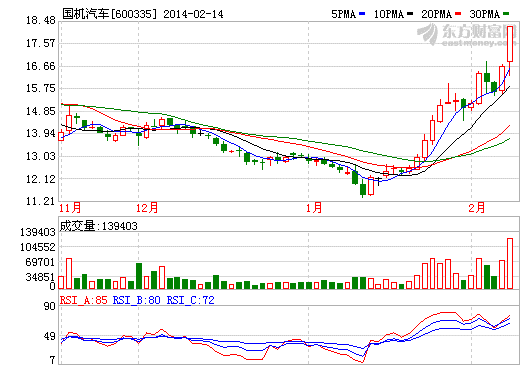Viewport: 520px width, 365px height.
Task: Click the black 10PMA legend color marker
Action: click(410, 14)
